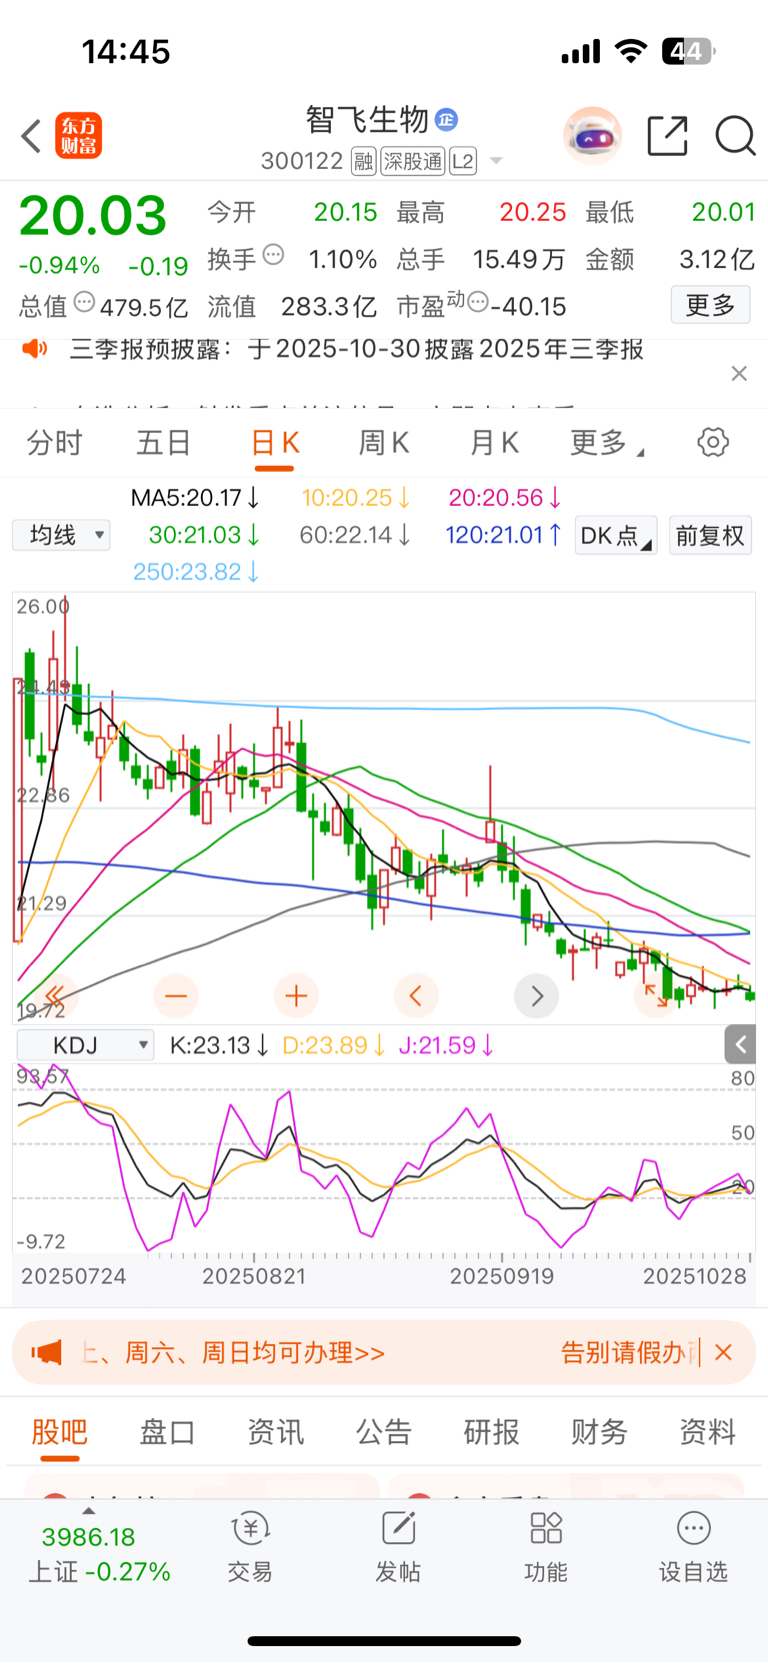Jump chart to earliest with double arrow
The image size is (768, 1663).
click(x=55, y=996)
